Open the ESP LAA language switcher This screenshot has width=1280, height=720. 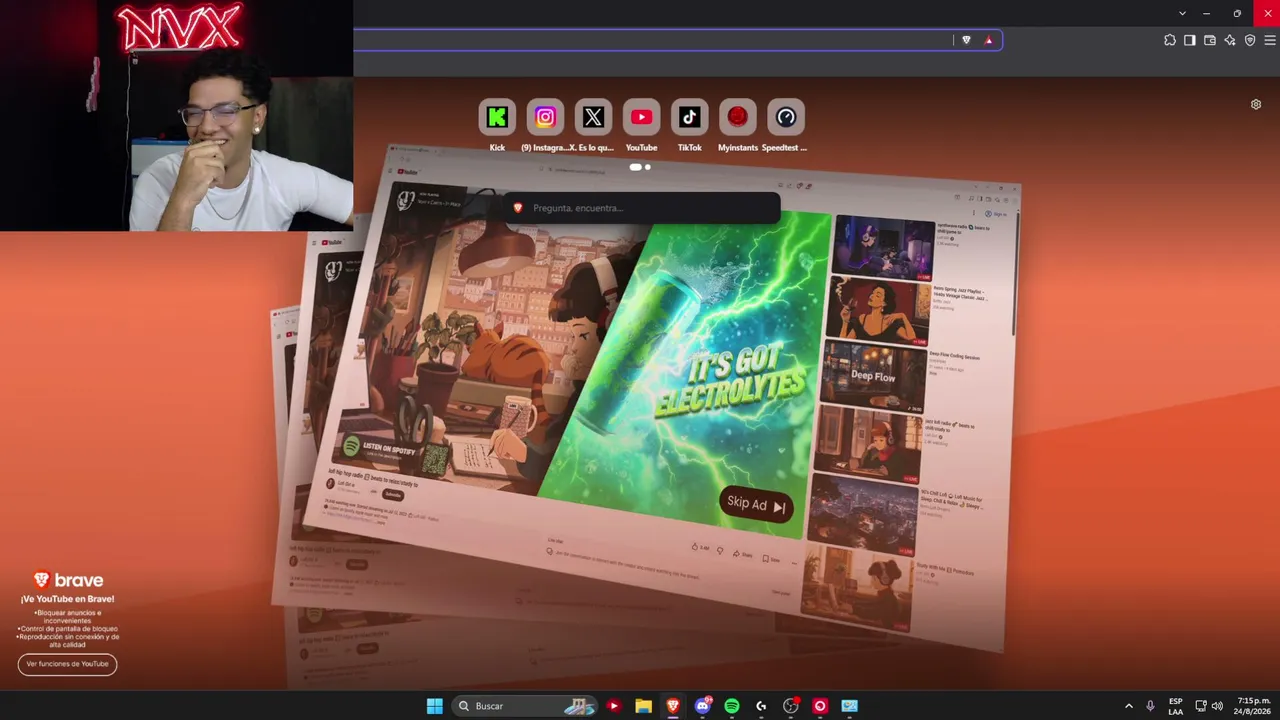[1176, 706]
